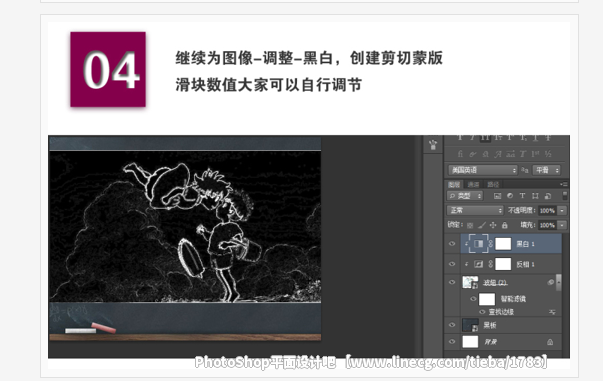Open the 平滑 anti-aliasing dropdown

click(546, 170)
